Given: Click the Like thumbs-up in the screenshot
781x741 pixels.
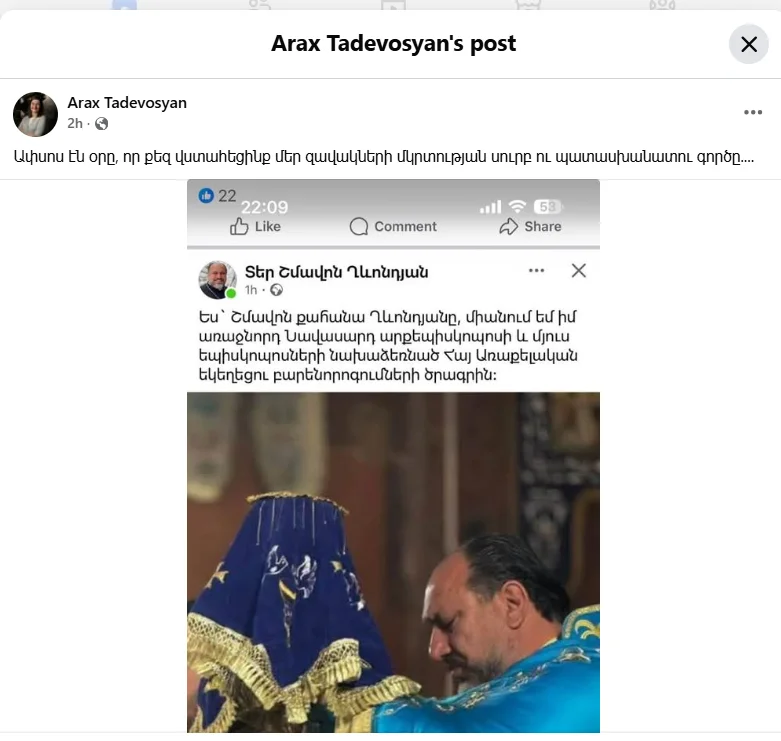Looking at the screenshot, I should [x=239, y=227].
